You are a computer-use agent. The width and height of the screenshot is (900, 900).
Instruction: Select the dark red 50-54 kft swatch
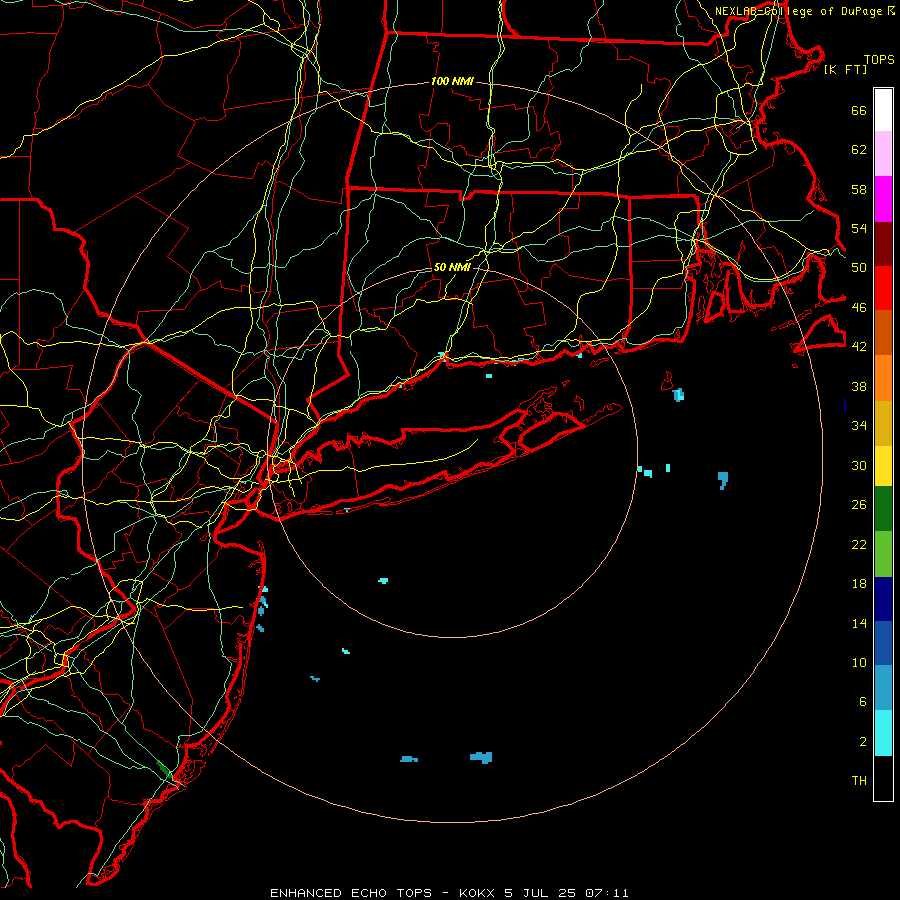click(883, 243)
